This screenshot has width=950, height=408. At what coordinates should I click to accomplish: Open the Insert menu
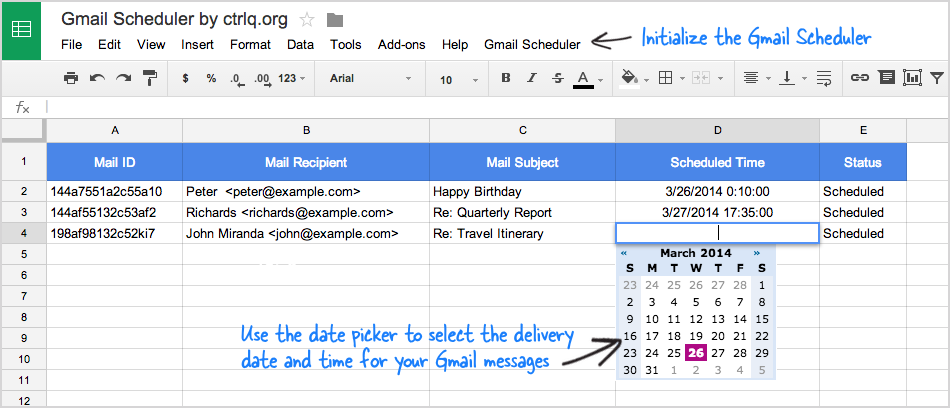[198, 44]
